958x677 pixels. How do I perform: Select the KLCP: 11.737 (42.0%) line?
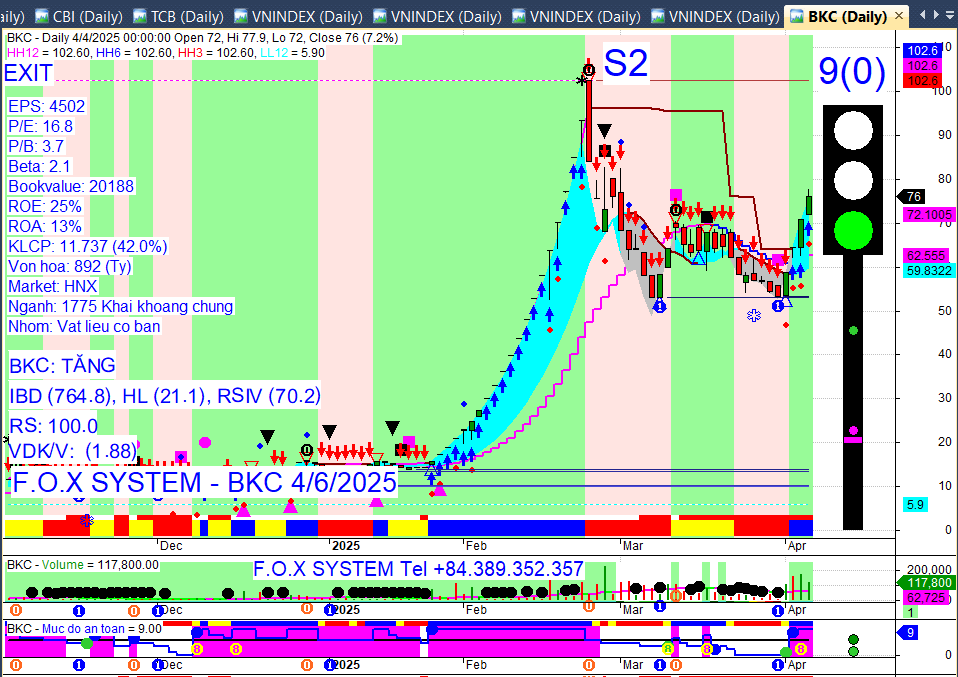click(x=87, y=246)
